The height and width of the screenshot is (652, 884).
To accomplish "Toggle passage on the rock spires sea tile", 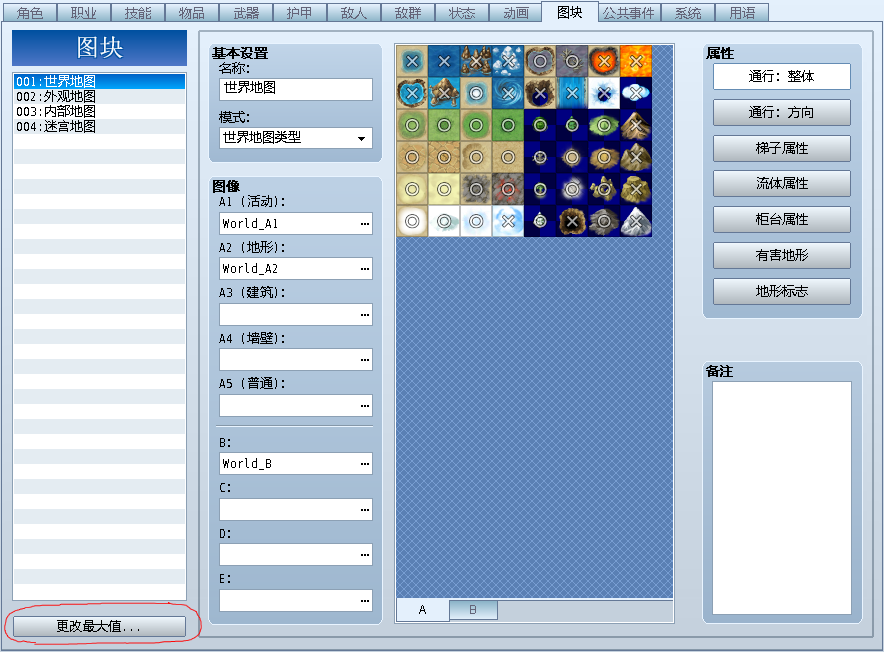I will (476, 61).
